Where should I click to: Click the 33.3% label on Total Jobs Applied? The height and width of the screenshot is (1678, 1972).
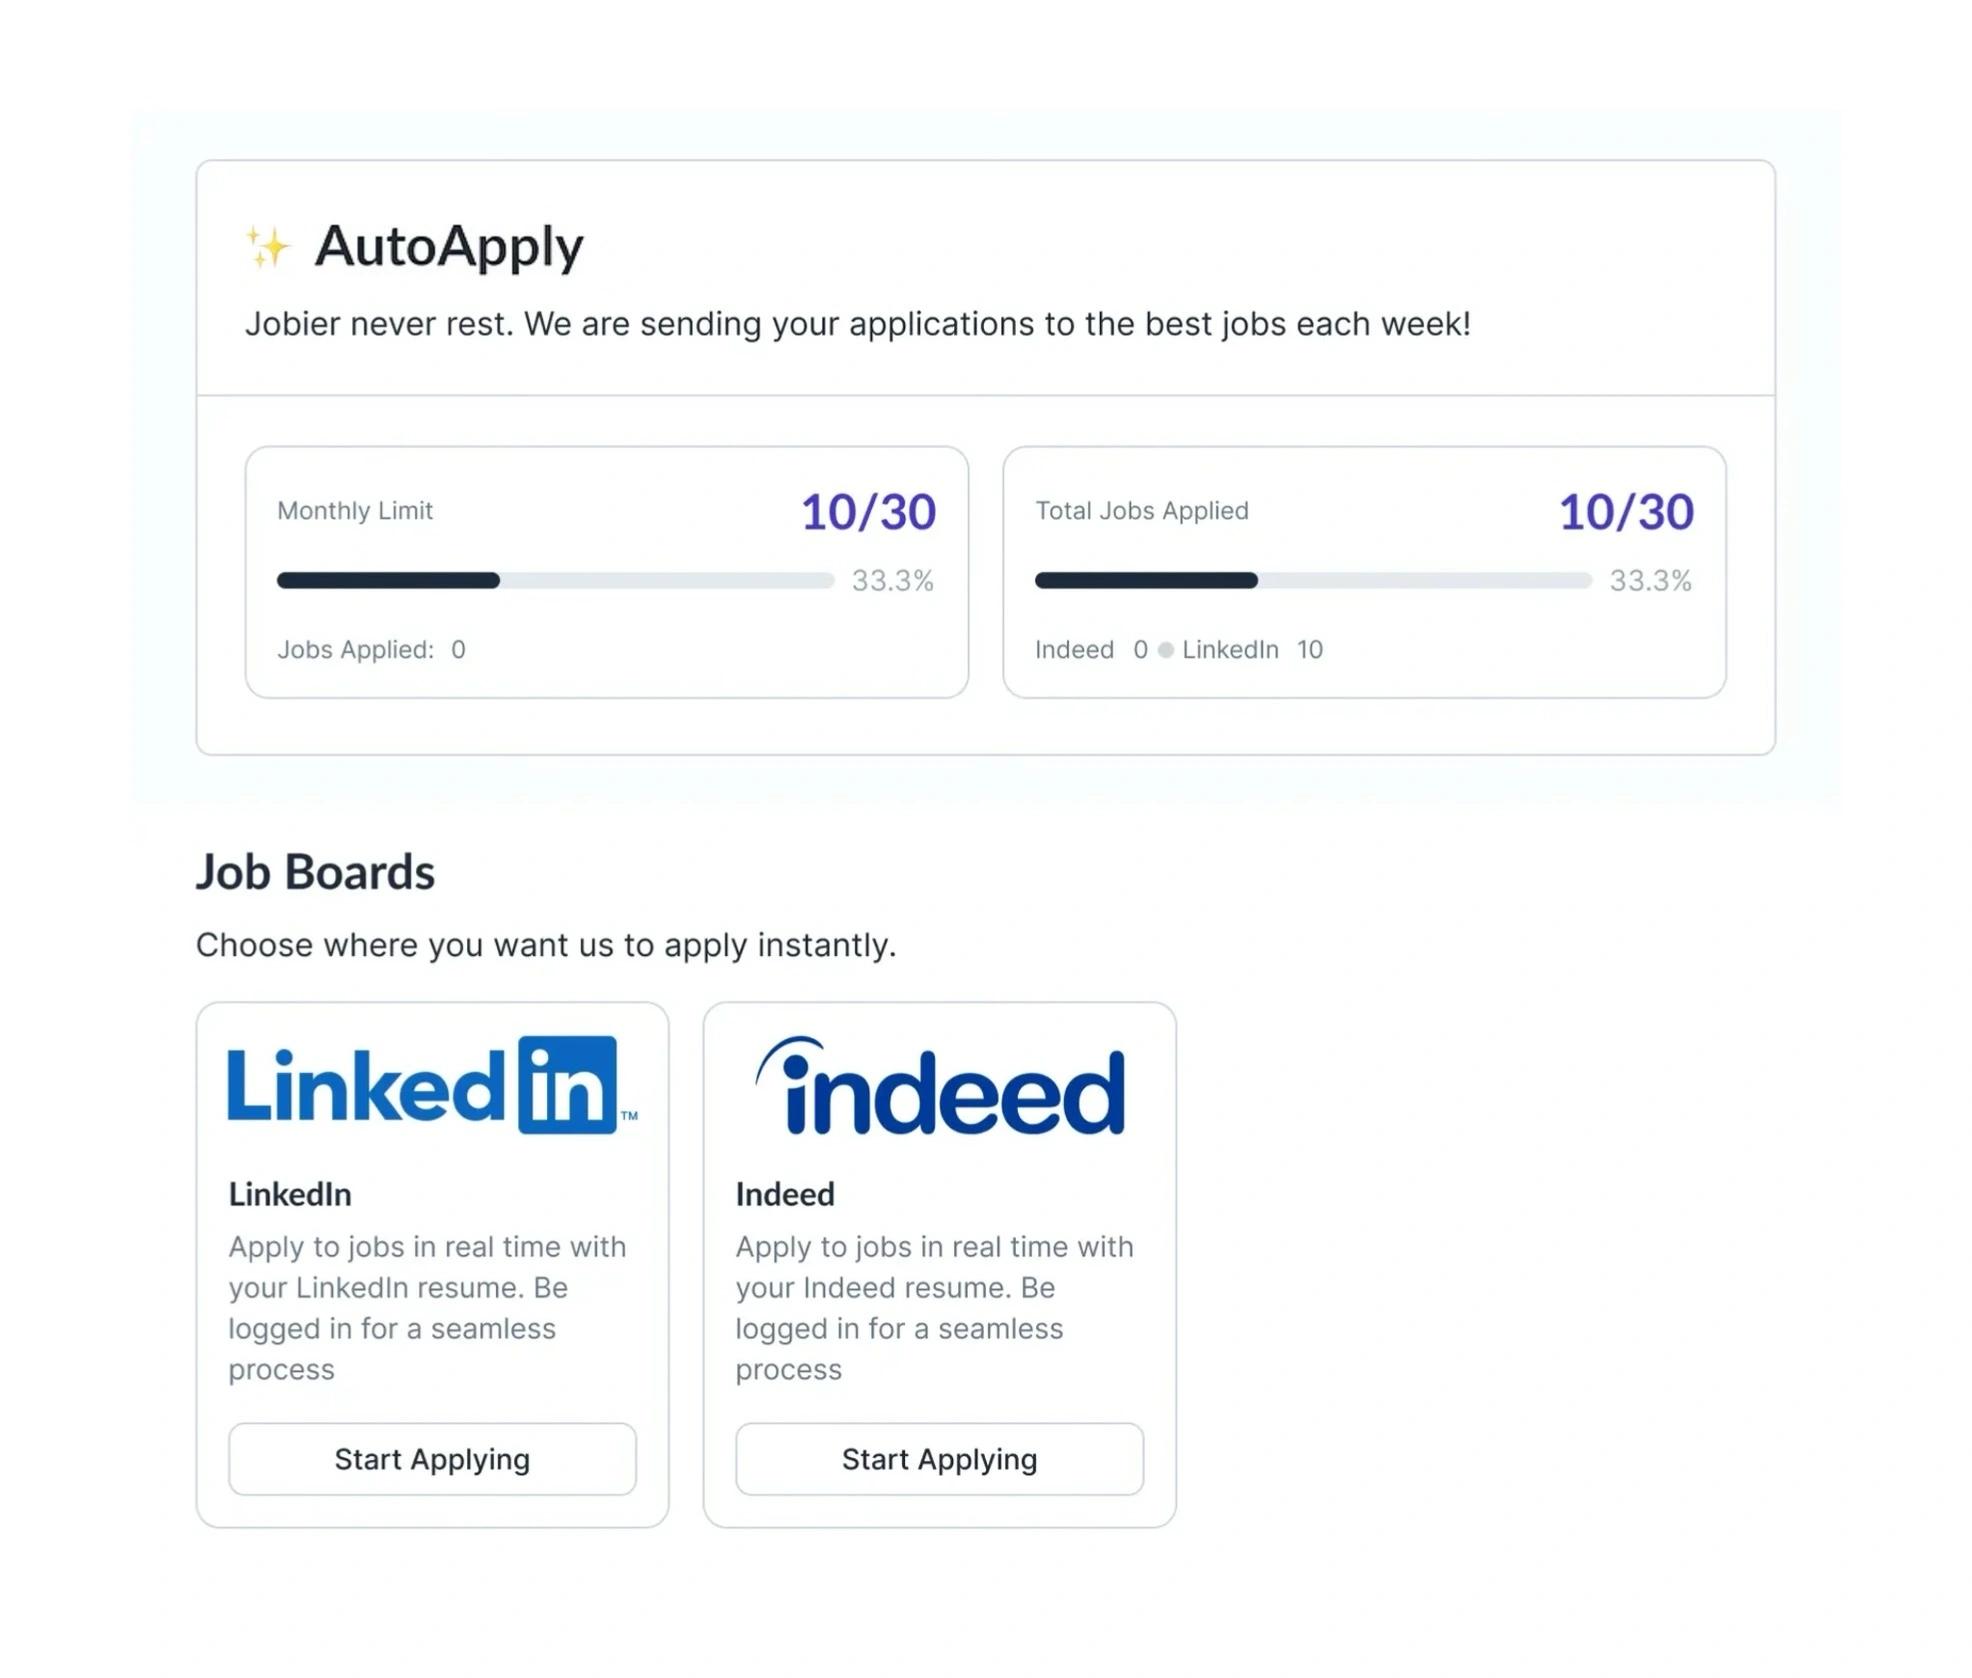point(1652,580)
